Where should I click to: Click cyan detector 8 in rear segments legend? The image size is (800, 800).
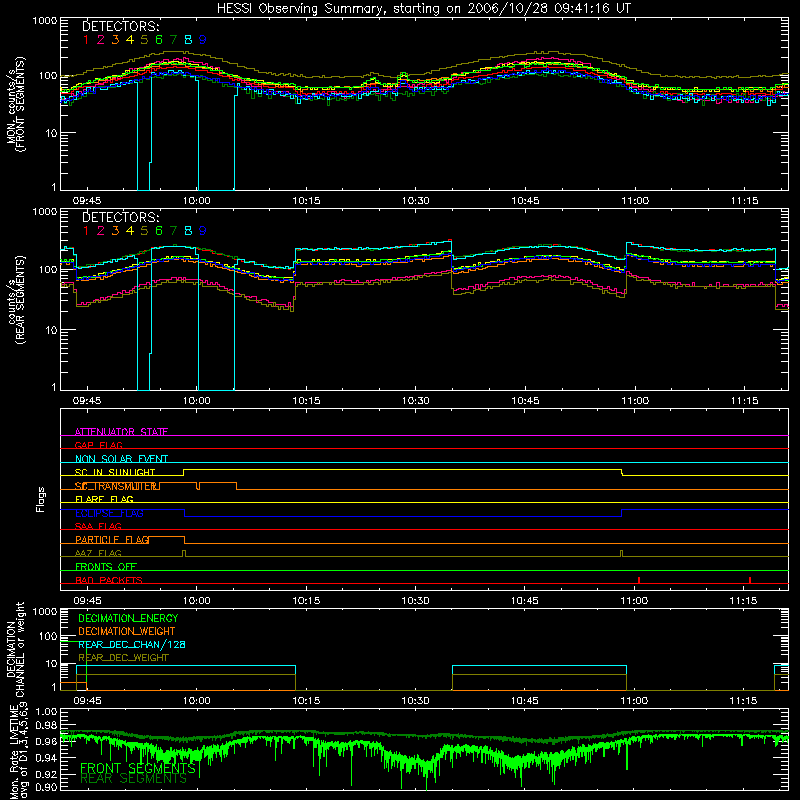click(x=188, y=231)
